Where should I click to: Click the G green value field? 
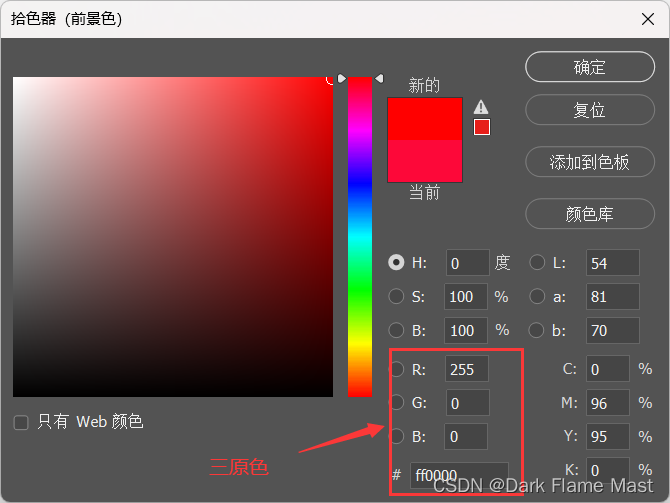pyautogui.click(x=468, y=403)
